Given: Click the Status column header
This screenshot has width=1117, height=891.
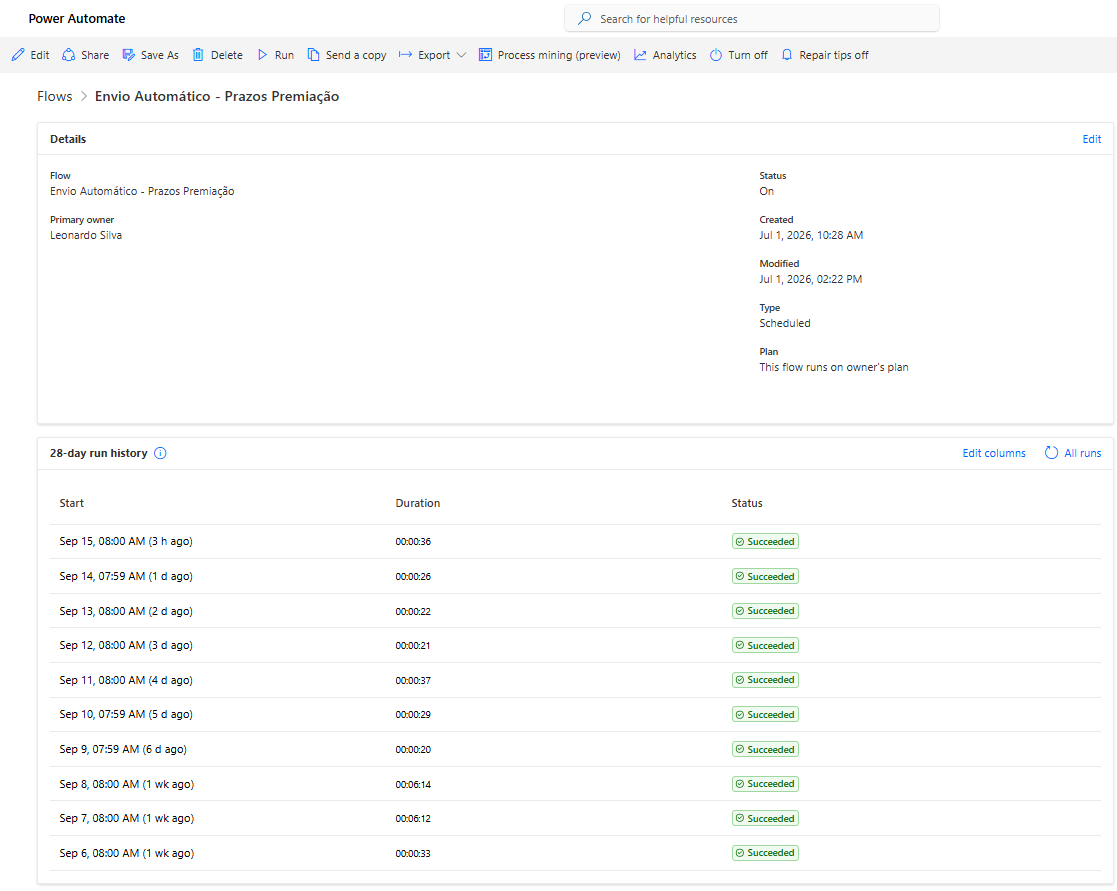Looking at the screenshot, I should [747, 503].
